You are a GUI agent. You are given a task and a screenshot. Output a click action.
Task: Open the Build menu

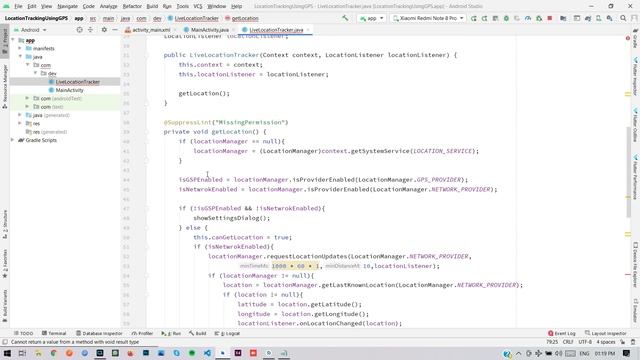click(x=152, y=7)
